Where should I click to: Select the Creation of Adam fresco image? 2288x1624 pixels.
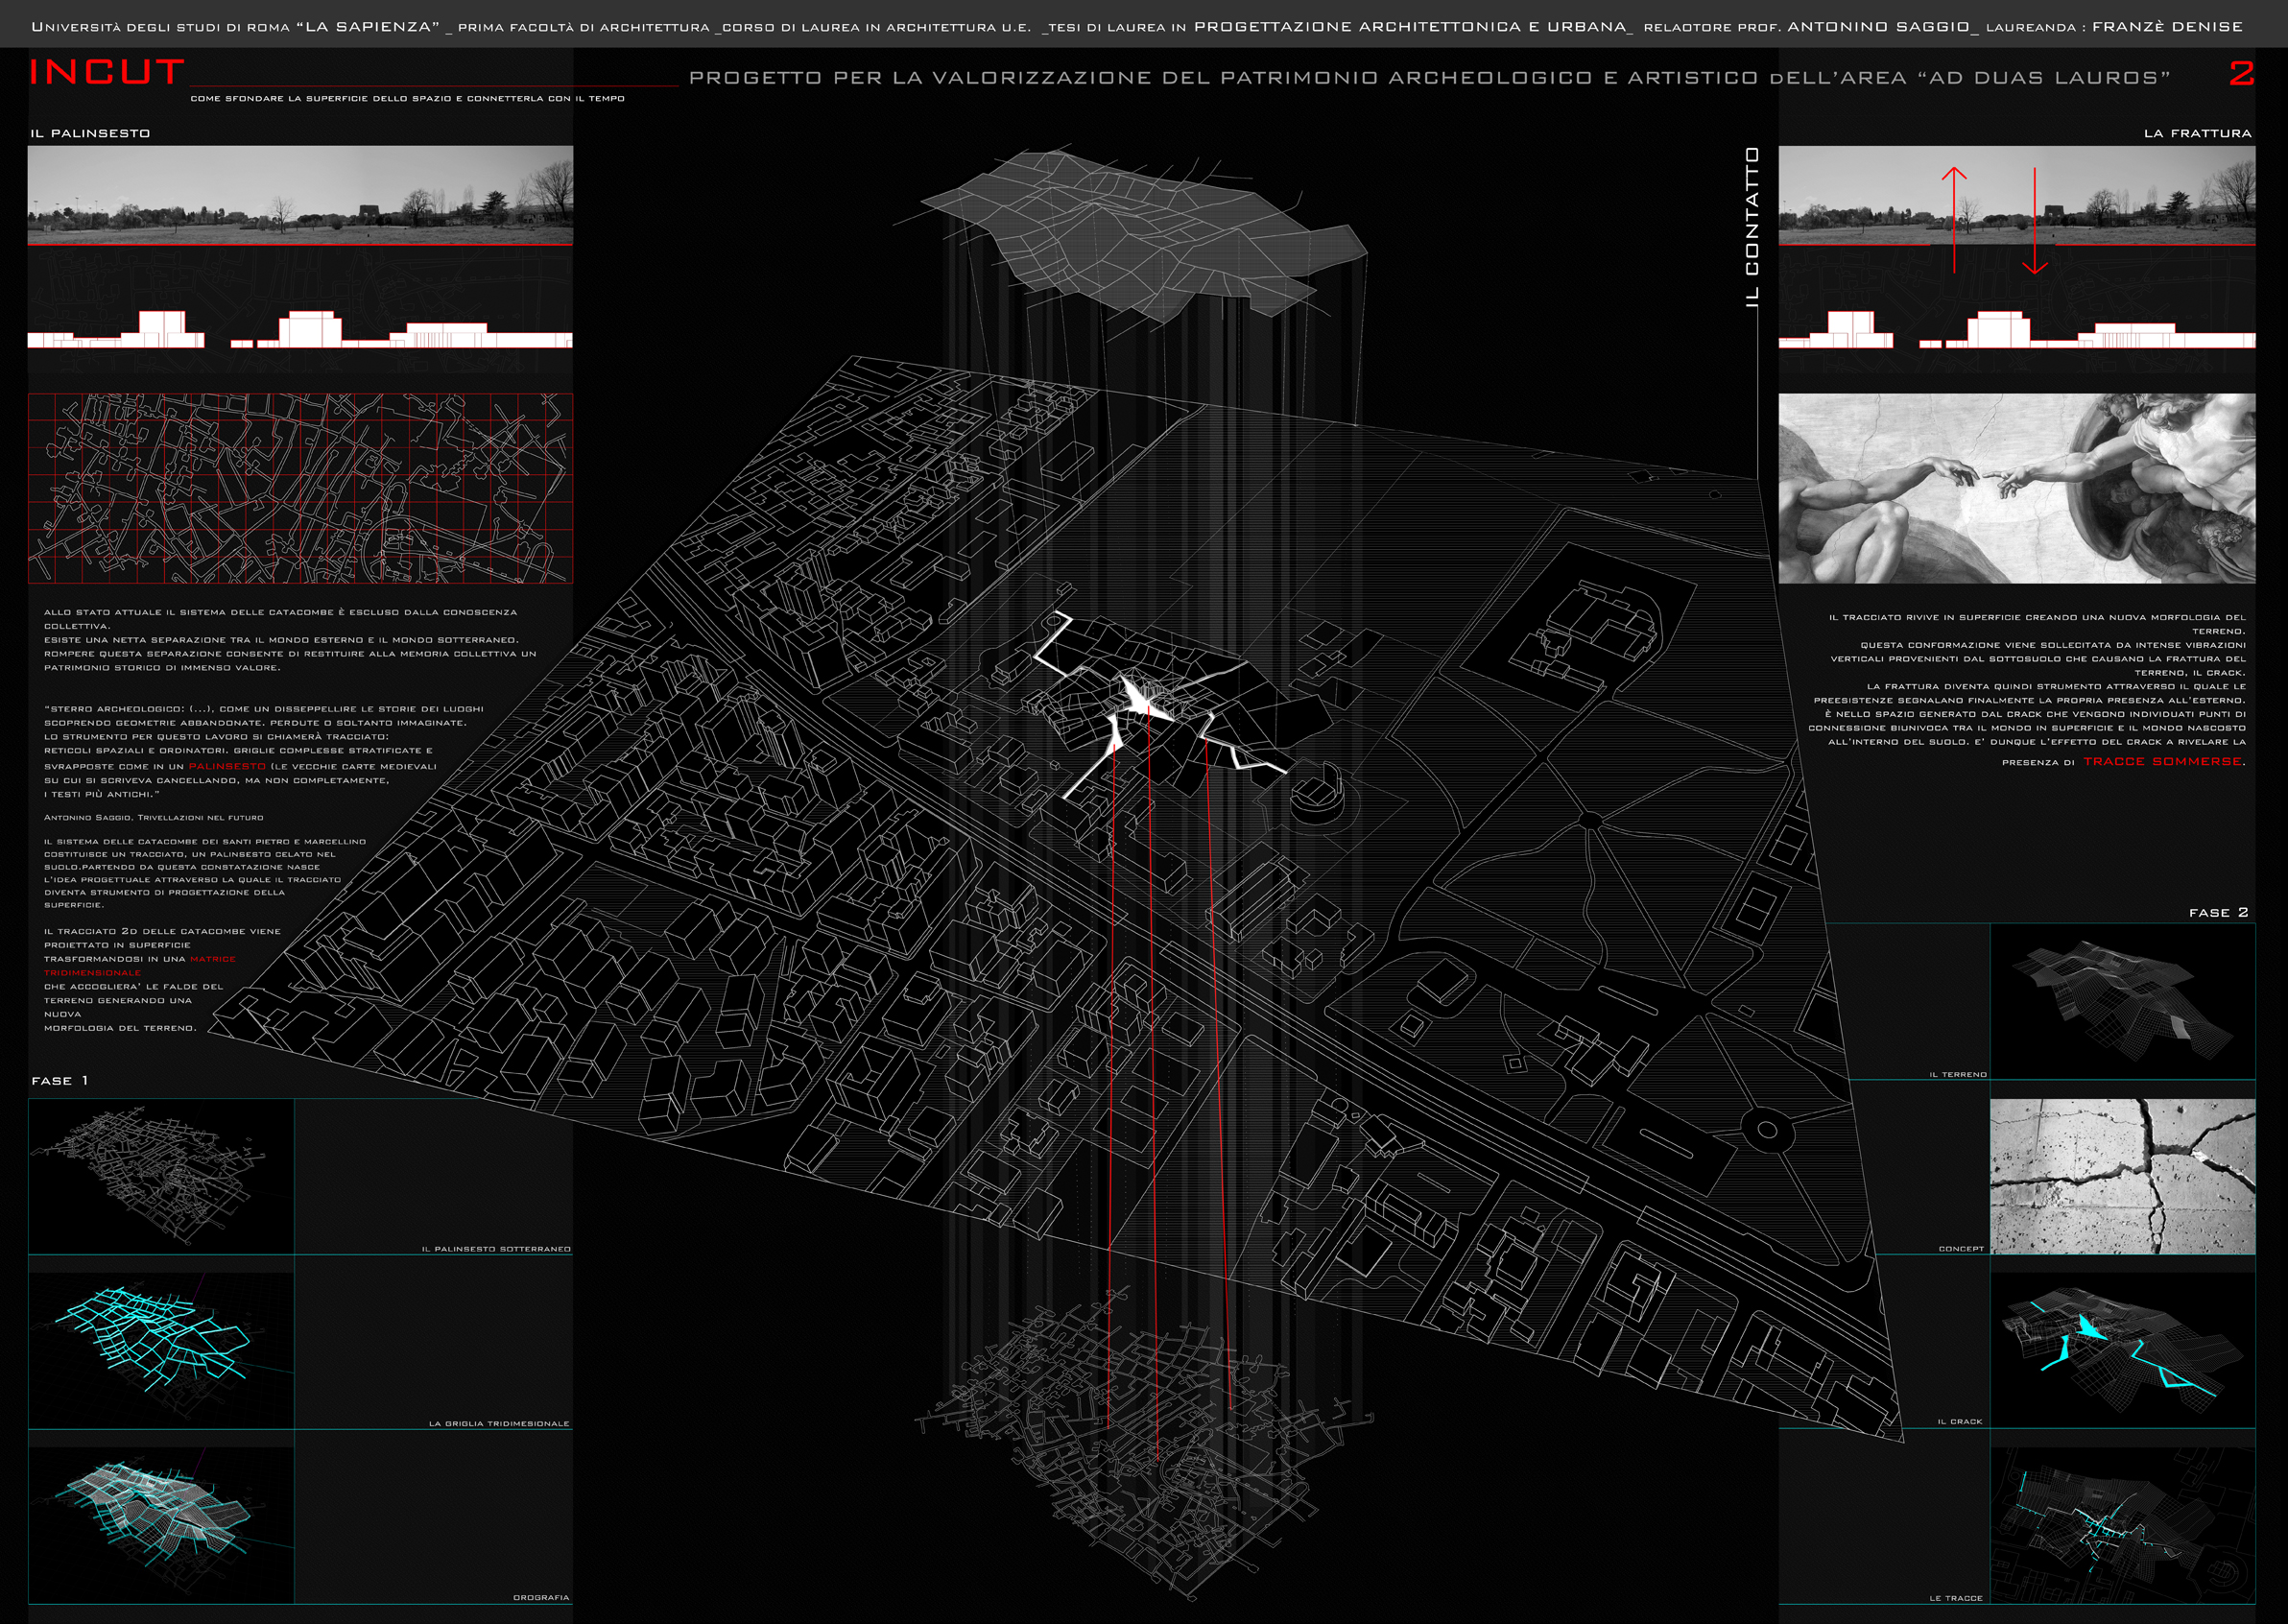pyautogui.click(x=2016, y=488)
